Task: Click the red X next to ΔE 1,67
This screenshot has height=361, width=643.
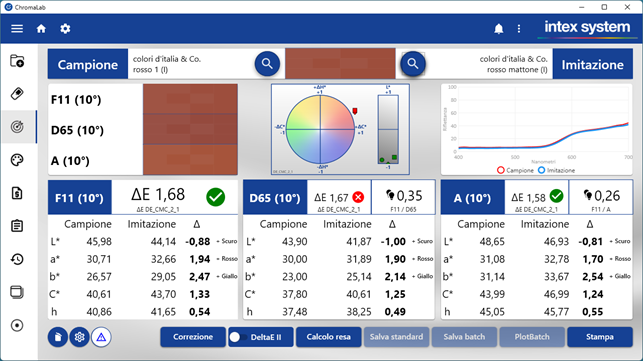Action: [358, 197]
